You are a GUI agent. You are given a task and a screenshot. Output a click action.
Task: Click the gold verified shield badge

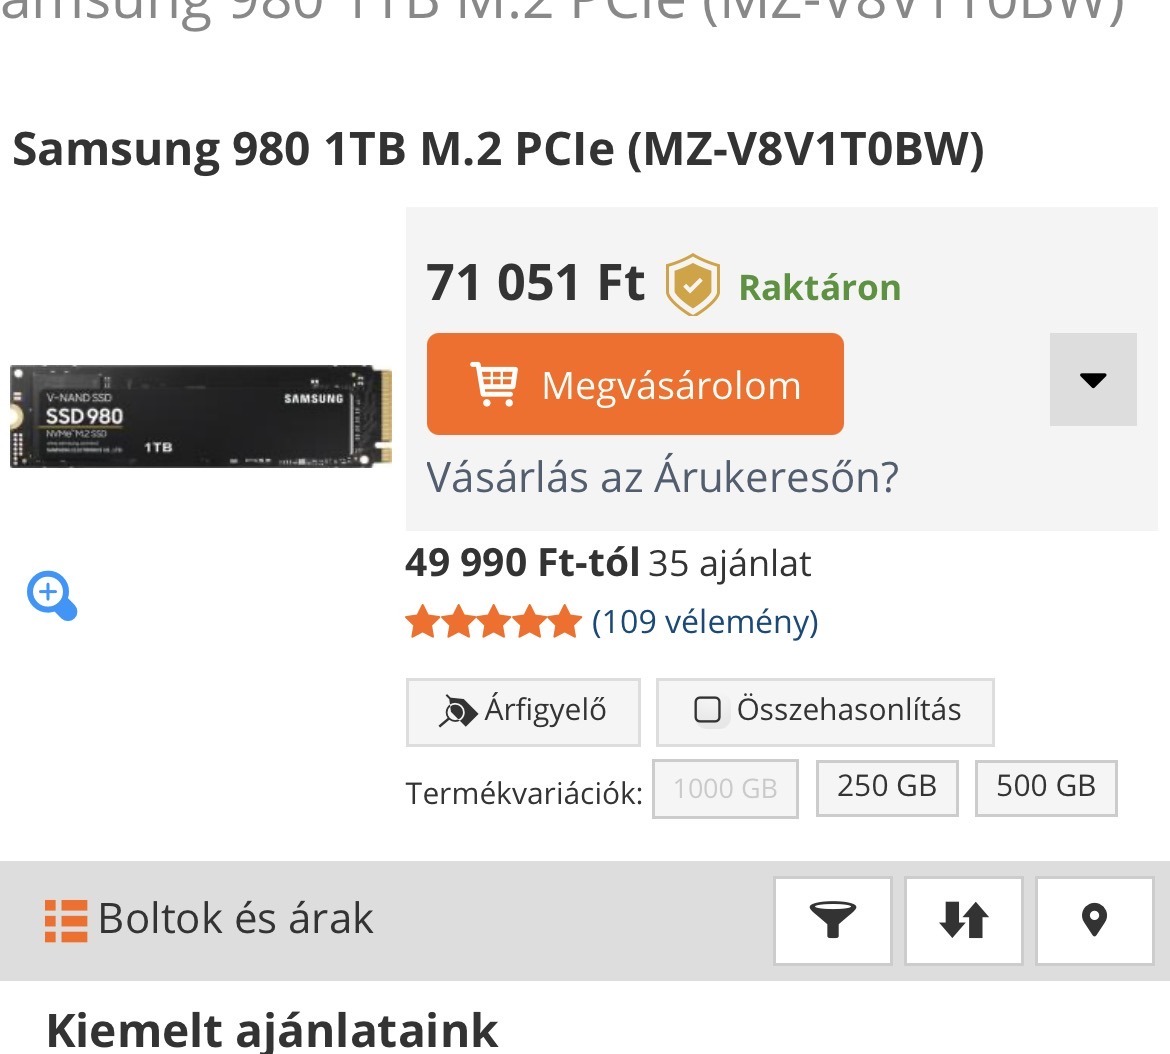click(692, 284)
